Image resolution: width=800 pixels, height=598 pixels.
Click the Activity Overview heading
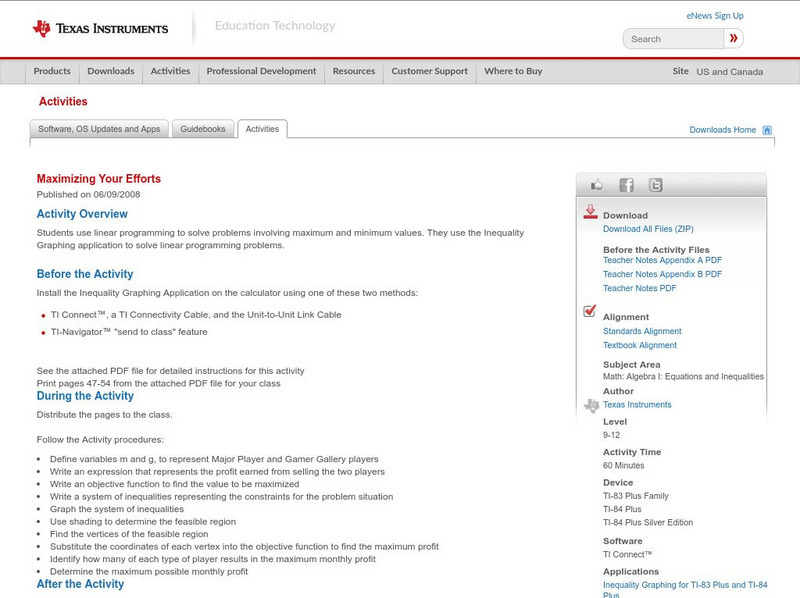(x=82, y=214)
